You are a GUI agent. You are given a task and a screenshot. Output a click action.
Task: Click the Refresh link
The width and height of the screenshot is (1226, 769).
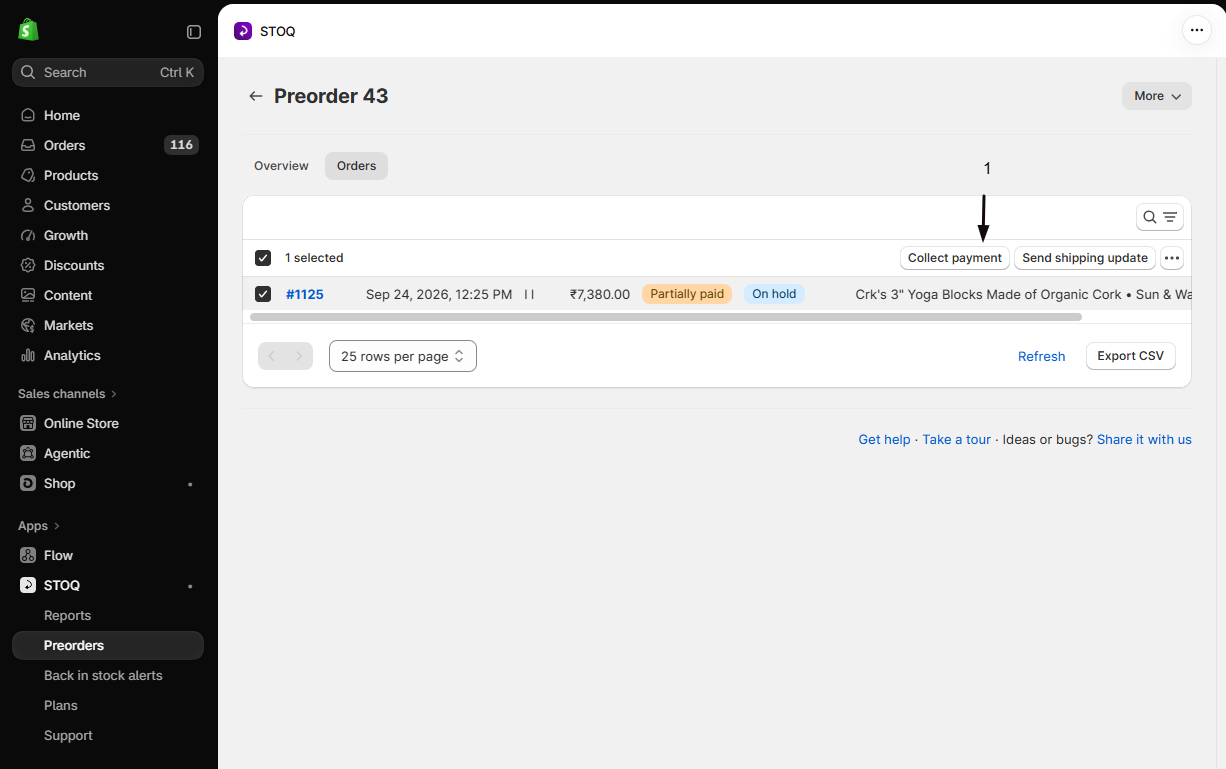[x=1041, y=356]
